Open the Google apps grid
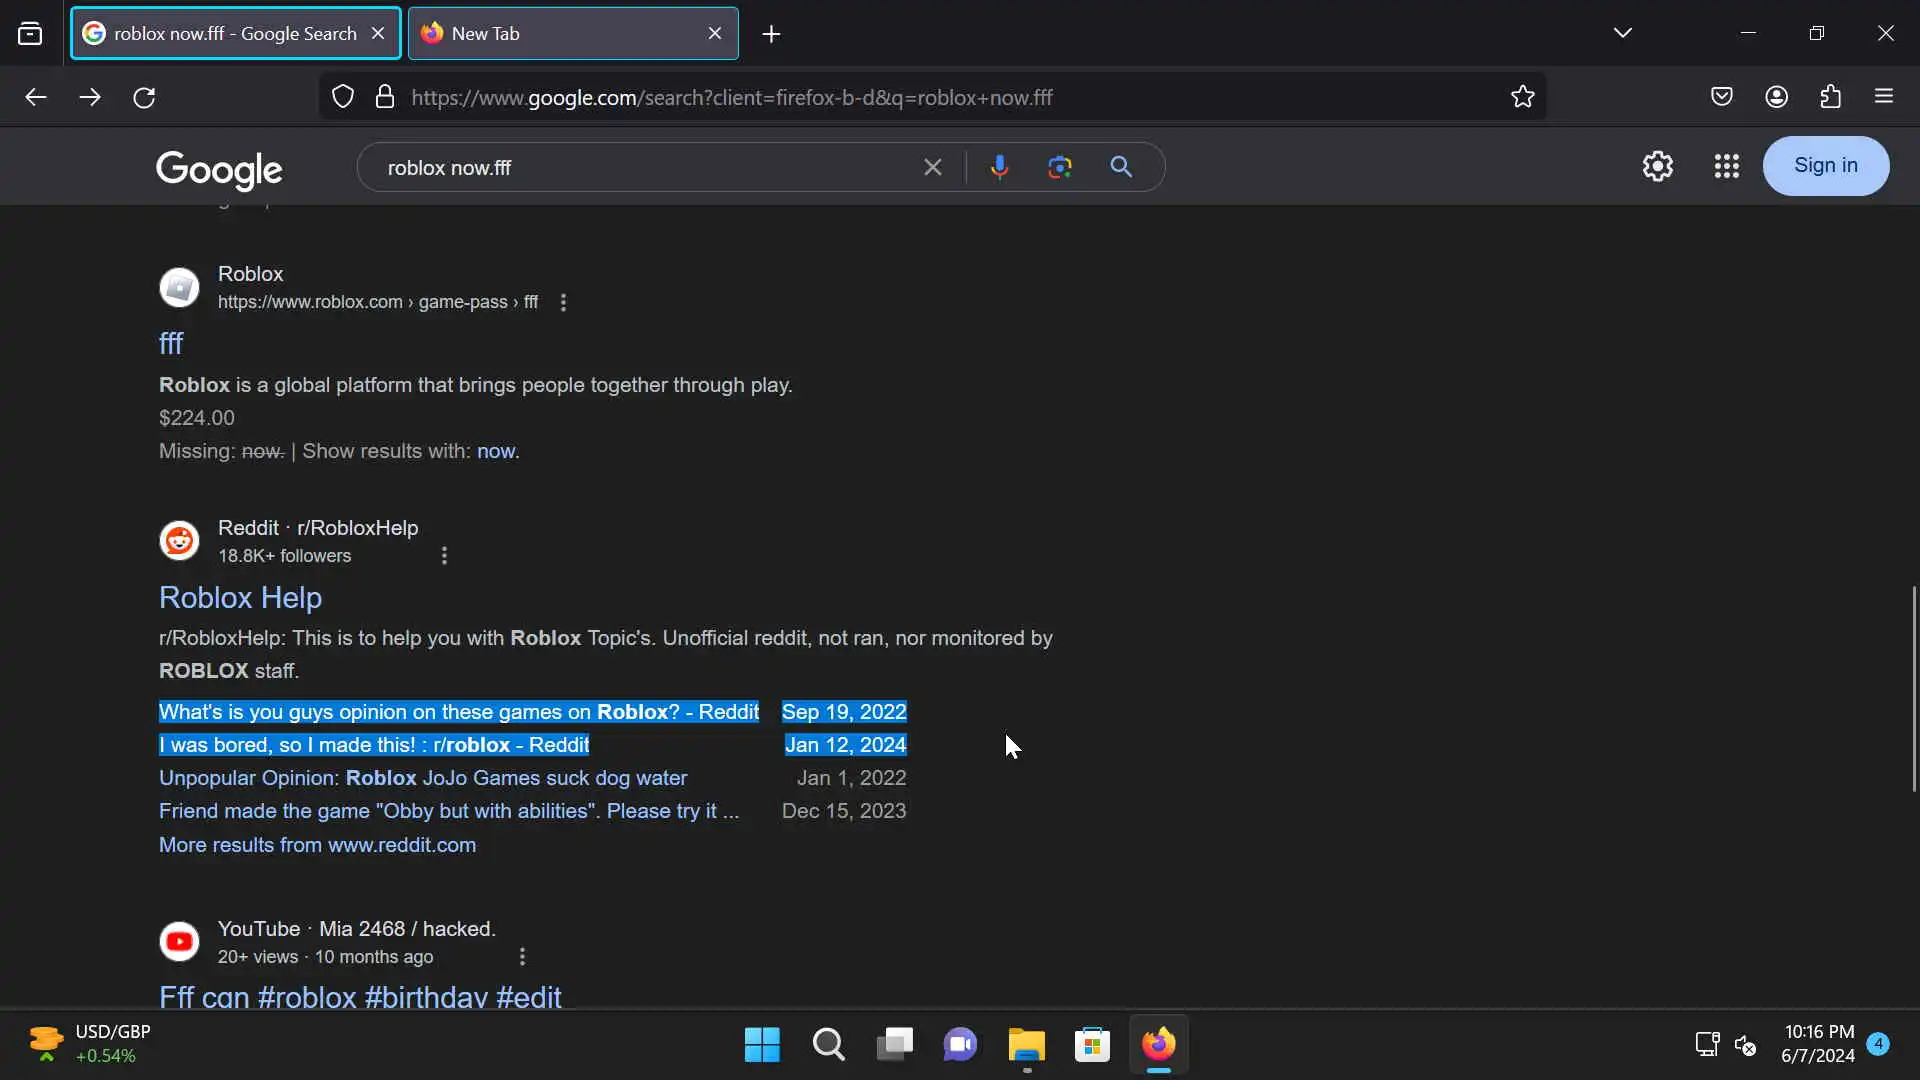Image resolution: width=1920 pixels, height=1080 pixels. pyautogui.click(x=1726, y=166)
